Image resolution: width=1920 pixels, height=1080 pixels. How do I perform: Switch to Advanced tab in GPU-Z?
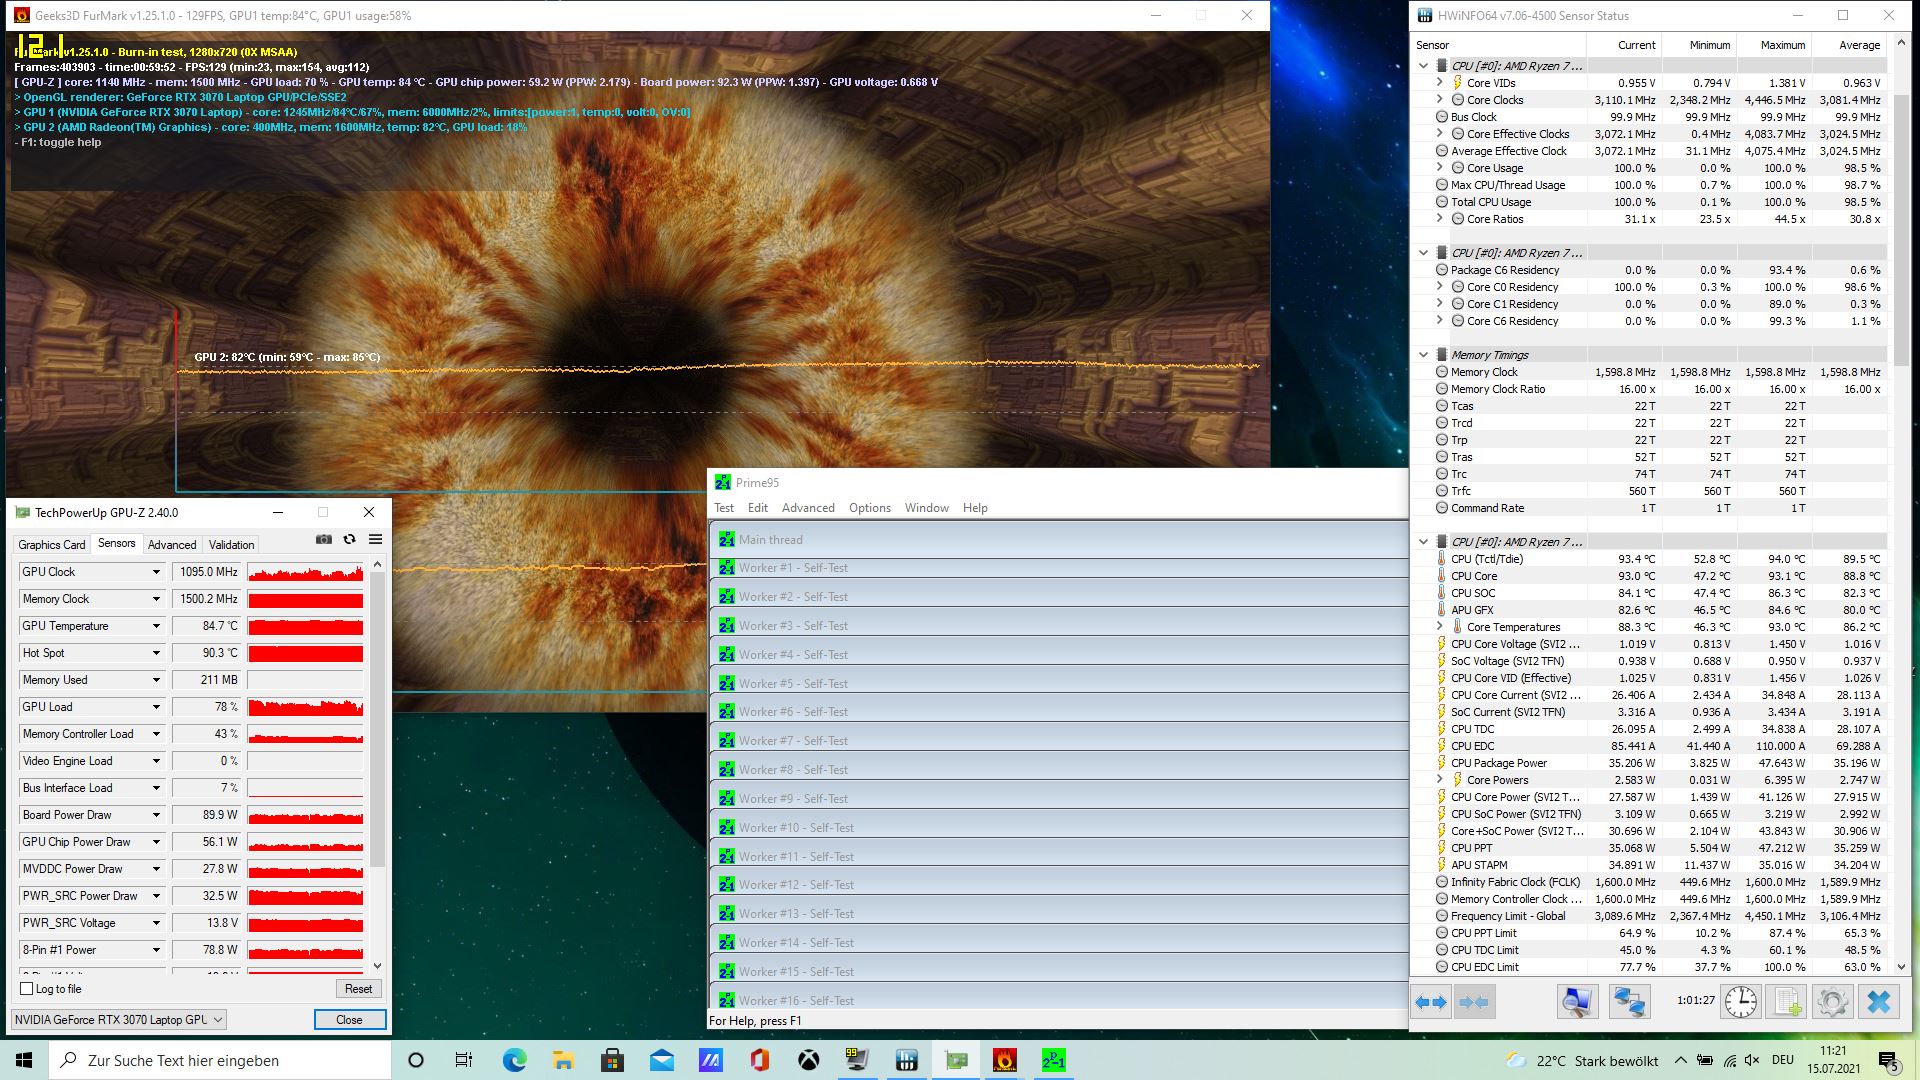click(x=172, y=545)
